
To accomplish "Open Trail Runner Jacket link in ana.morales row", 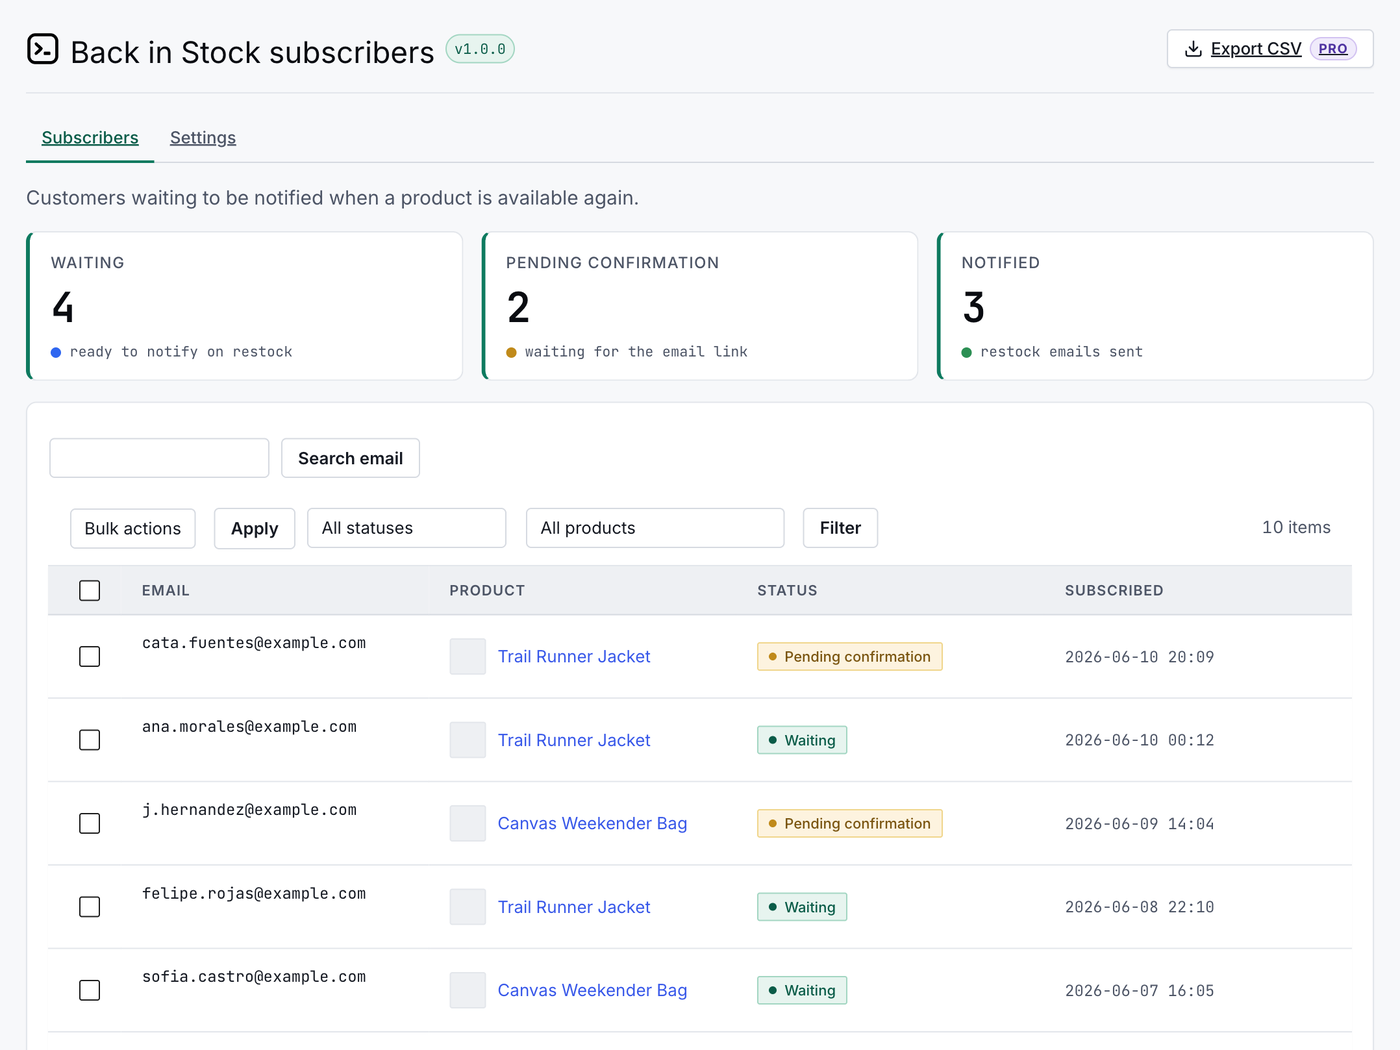I will (x=574, y=740).
